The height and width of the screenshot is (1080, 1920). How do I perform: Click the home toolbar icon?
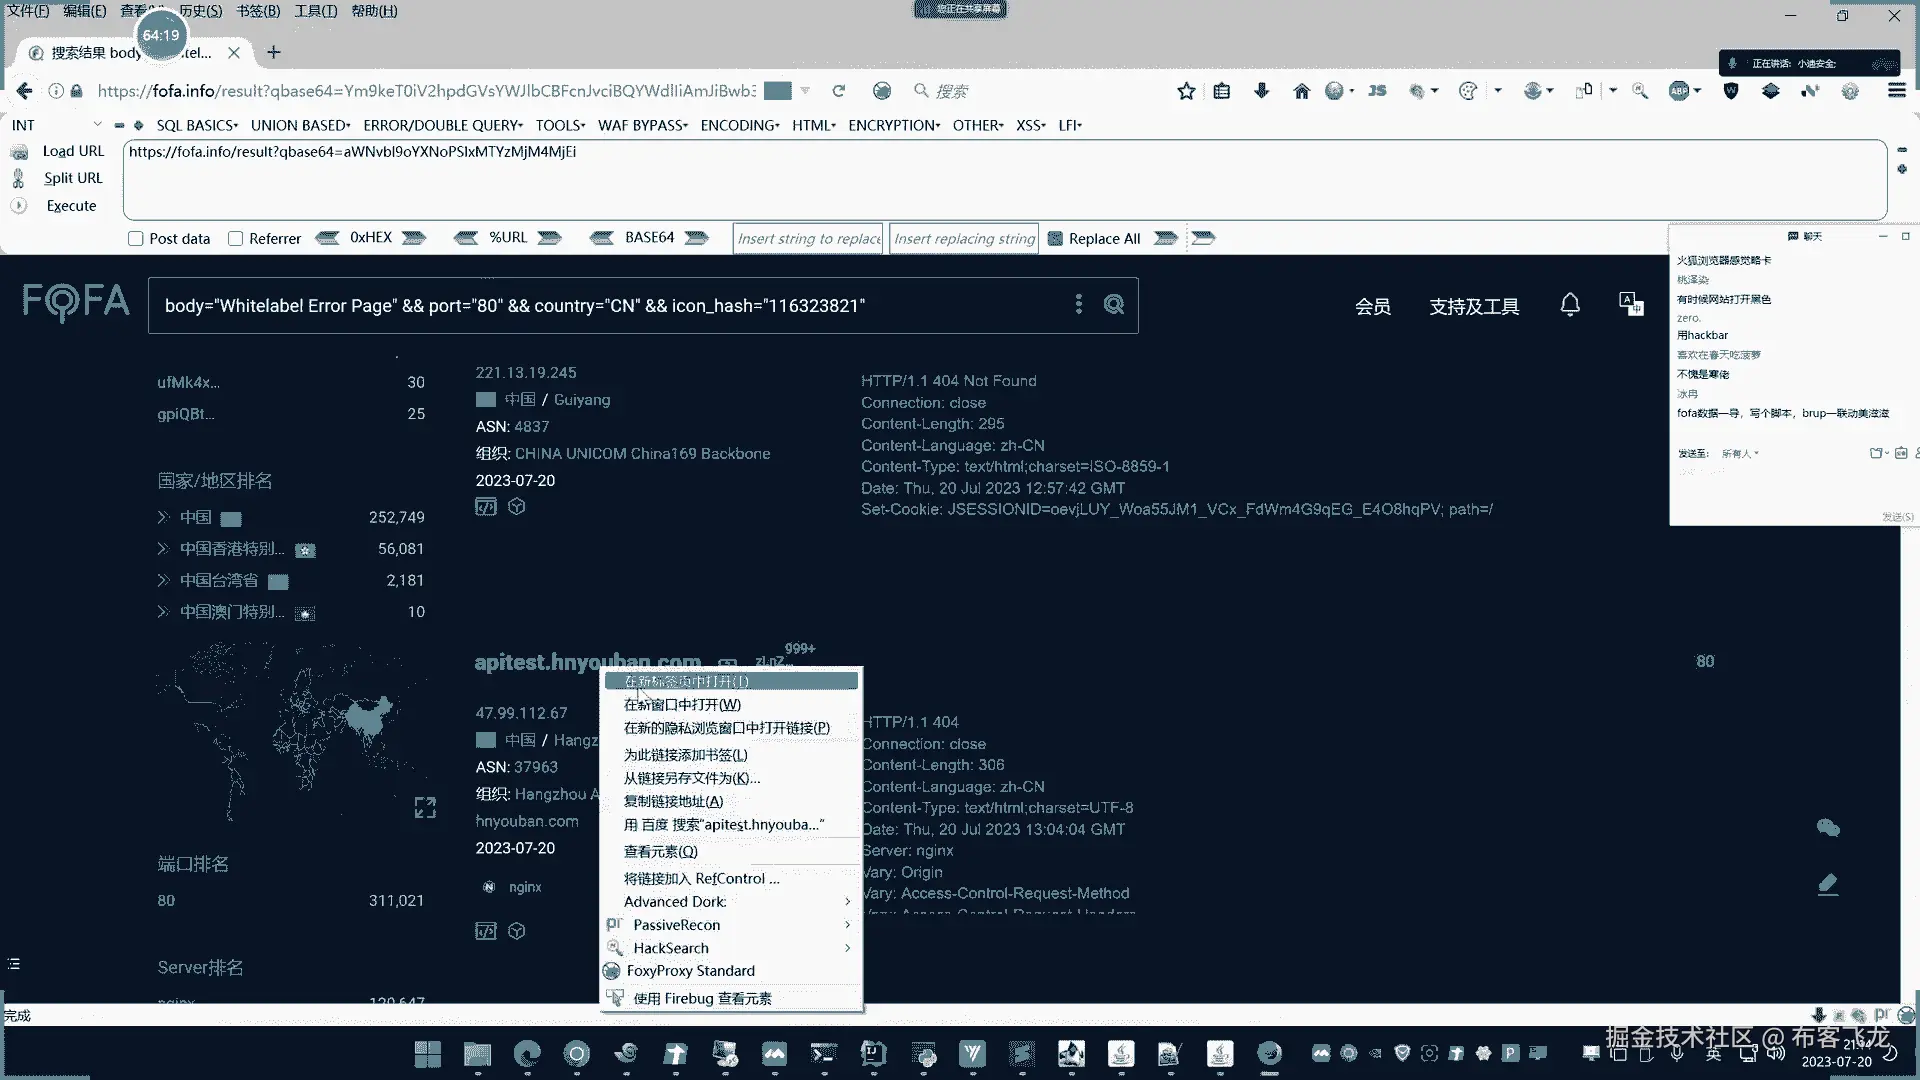coord(1301,91)
